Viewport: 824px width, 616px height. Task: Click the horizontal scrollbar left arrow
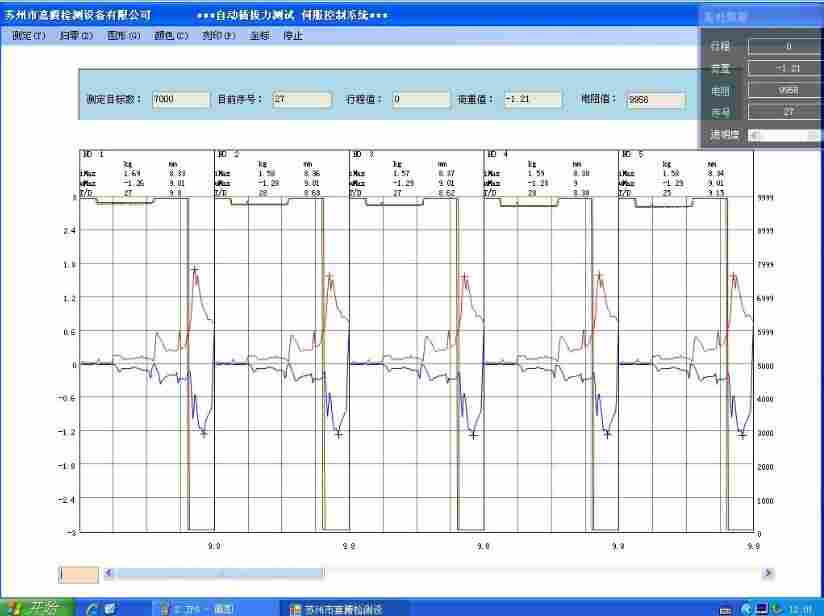(110, 574)
